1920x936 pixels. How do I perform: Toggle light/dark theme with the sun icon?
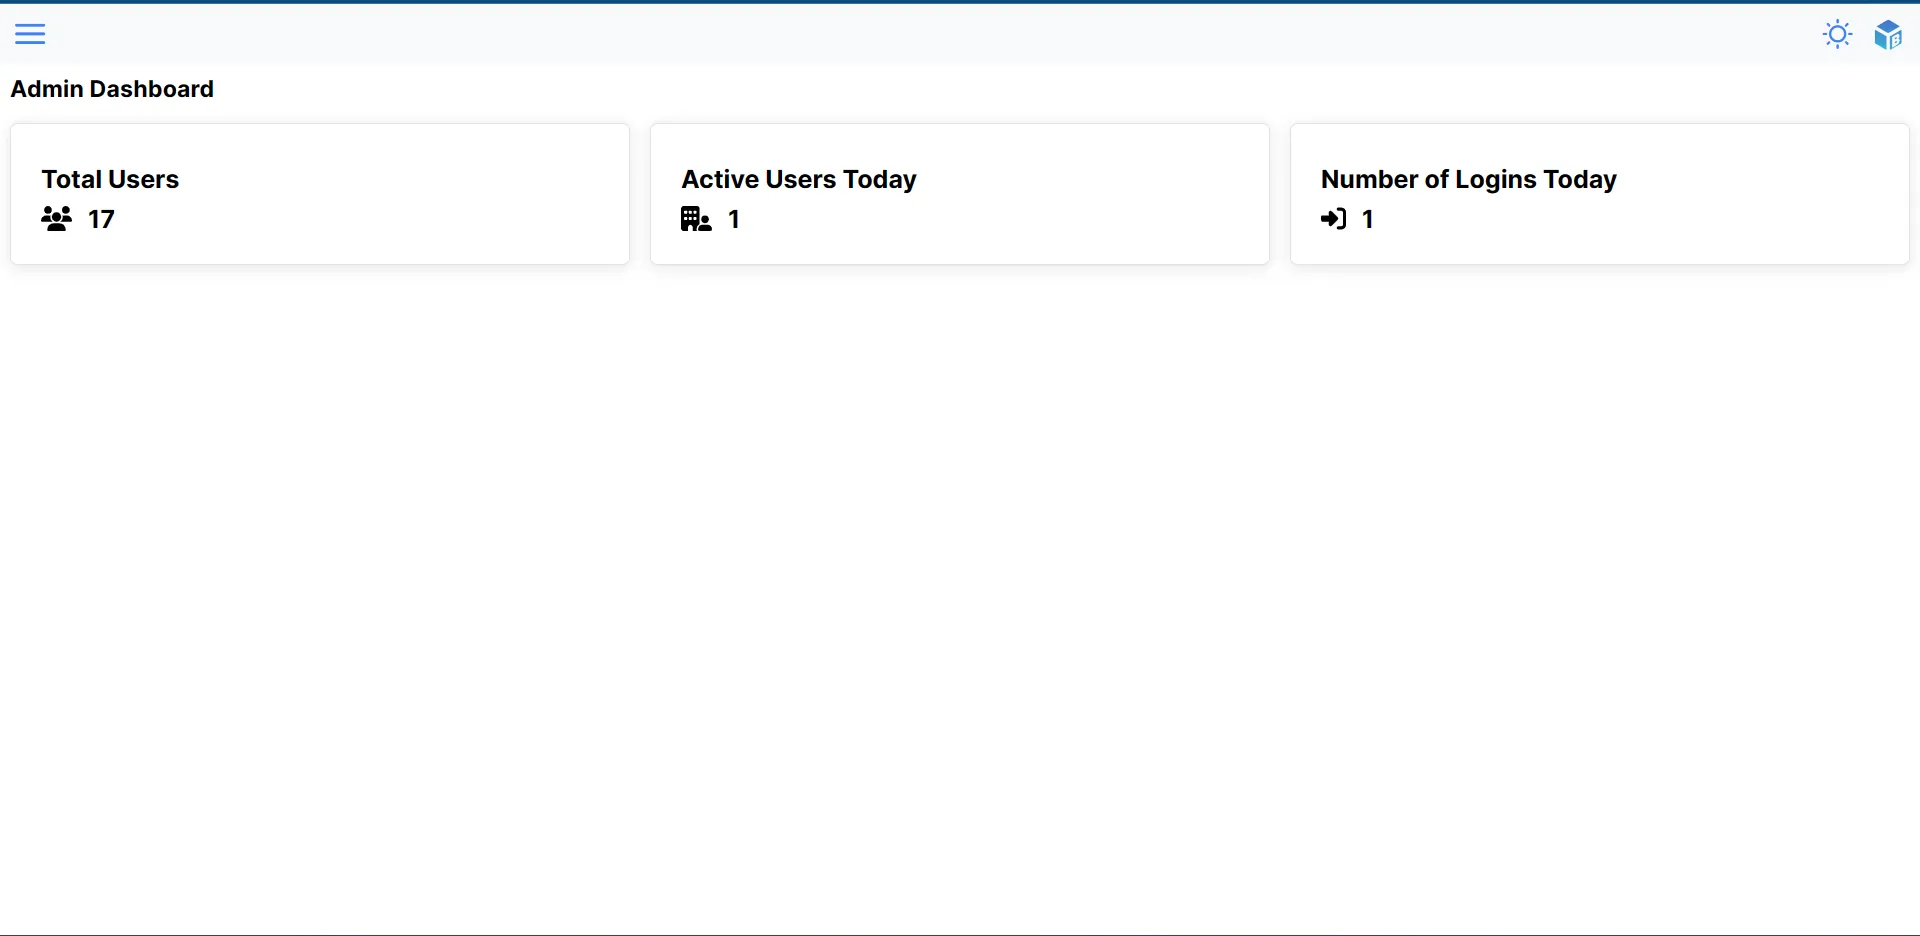1838,33
